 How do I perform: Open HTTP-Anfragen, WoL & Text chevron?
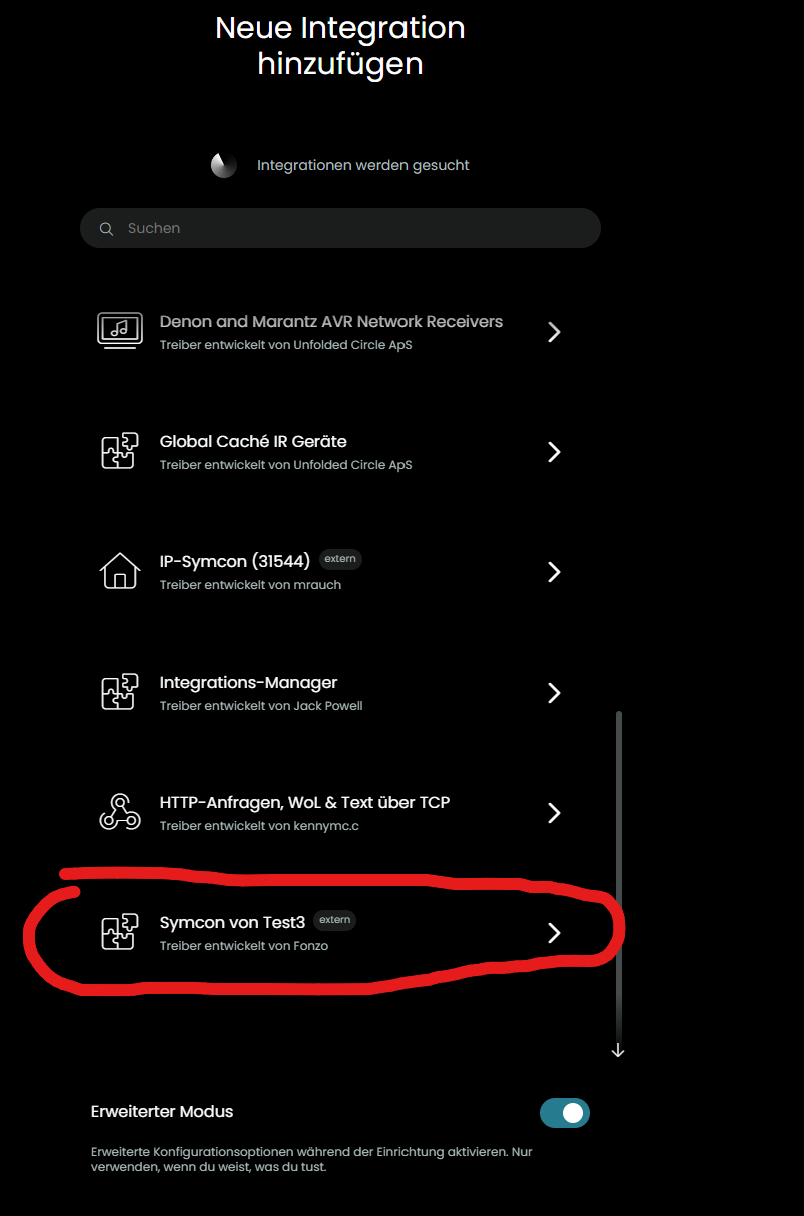click(x=554, y=812)
